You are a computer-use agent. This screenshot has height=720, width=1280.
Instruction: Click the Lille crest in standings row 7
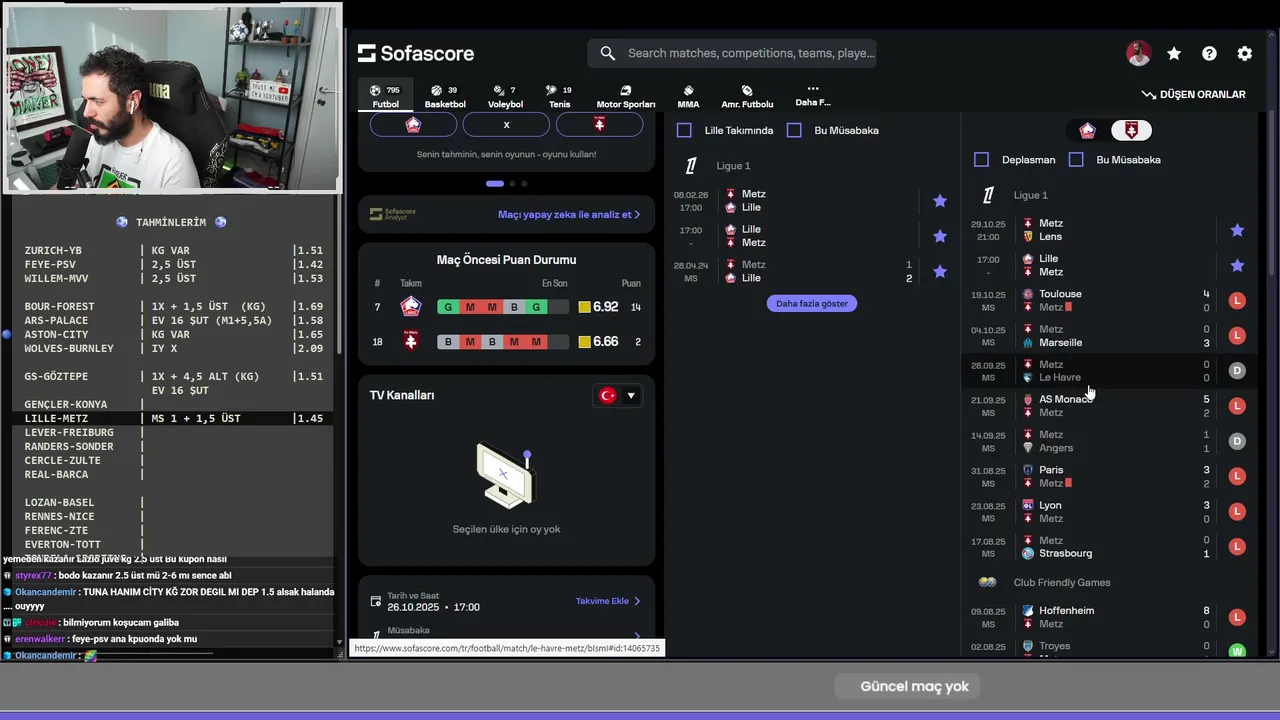pos(410,307)
